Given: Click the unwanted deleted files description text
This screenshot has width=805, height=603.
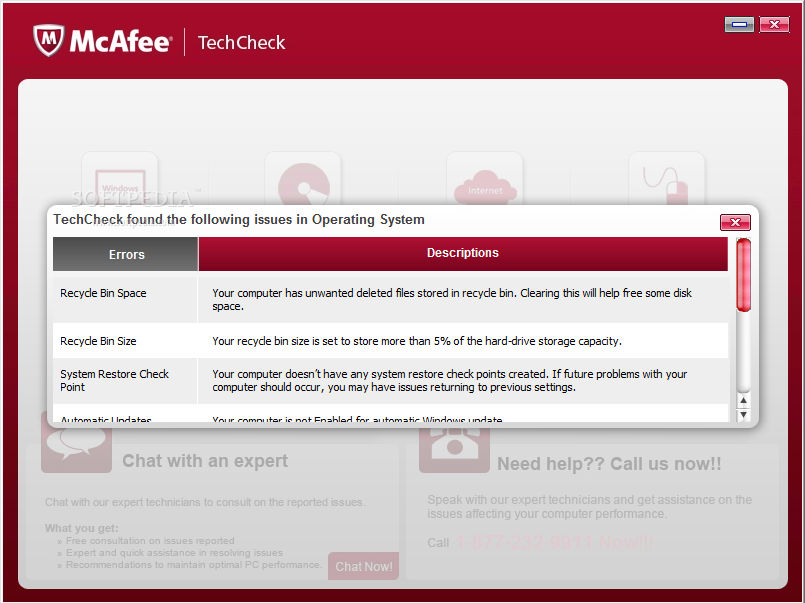Looking at the screenshot, I should point(452,300).
